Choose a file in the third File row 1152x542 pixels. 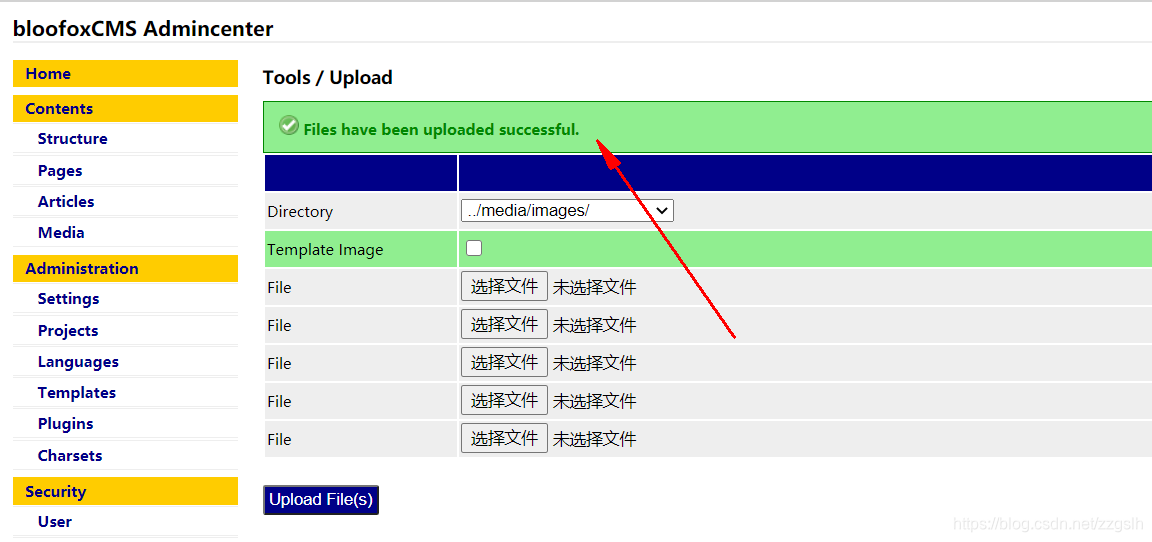click(504, 363)
